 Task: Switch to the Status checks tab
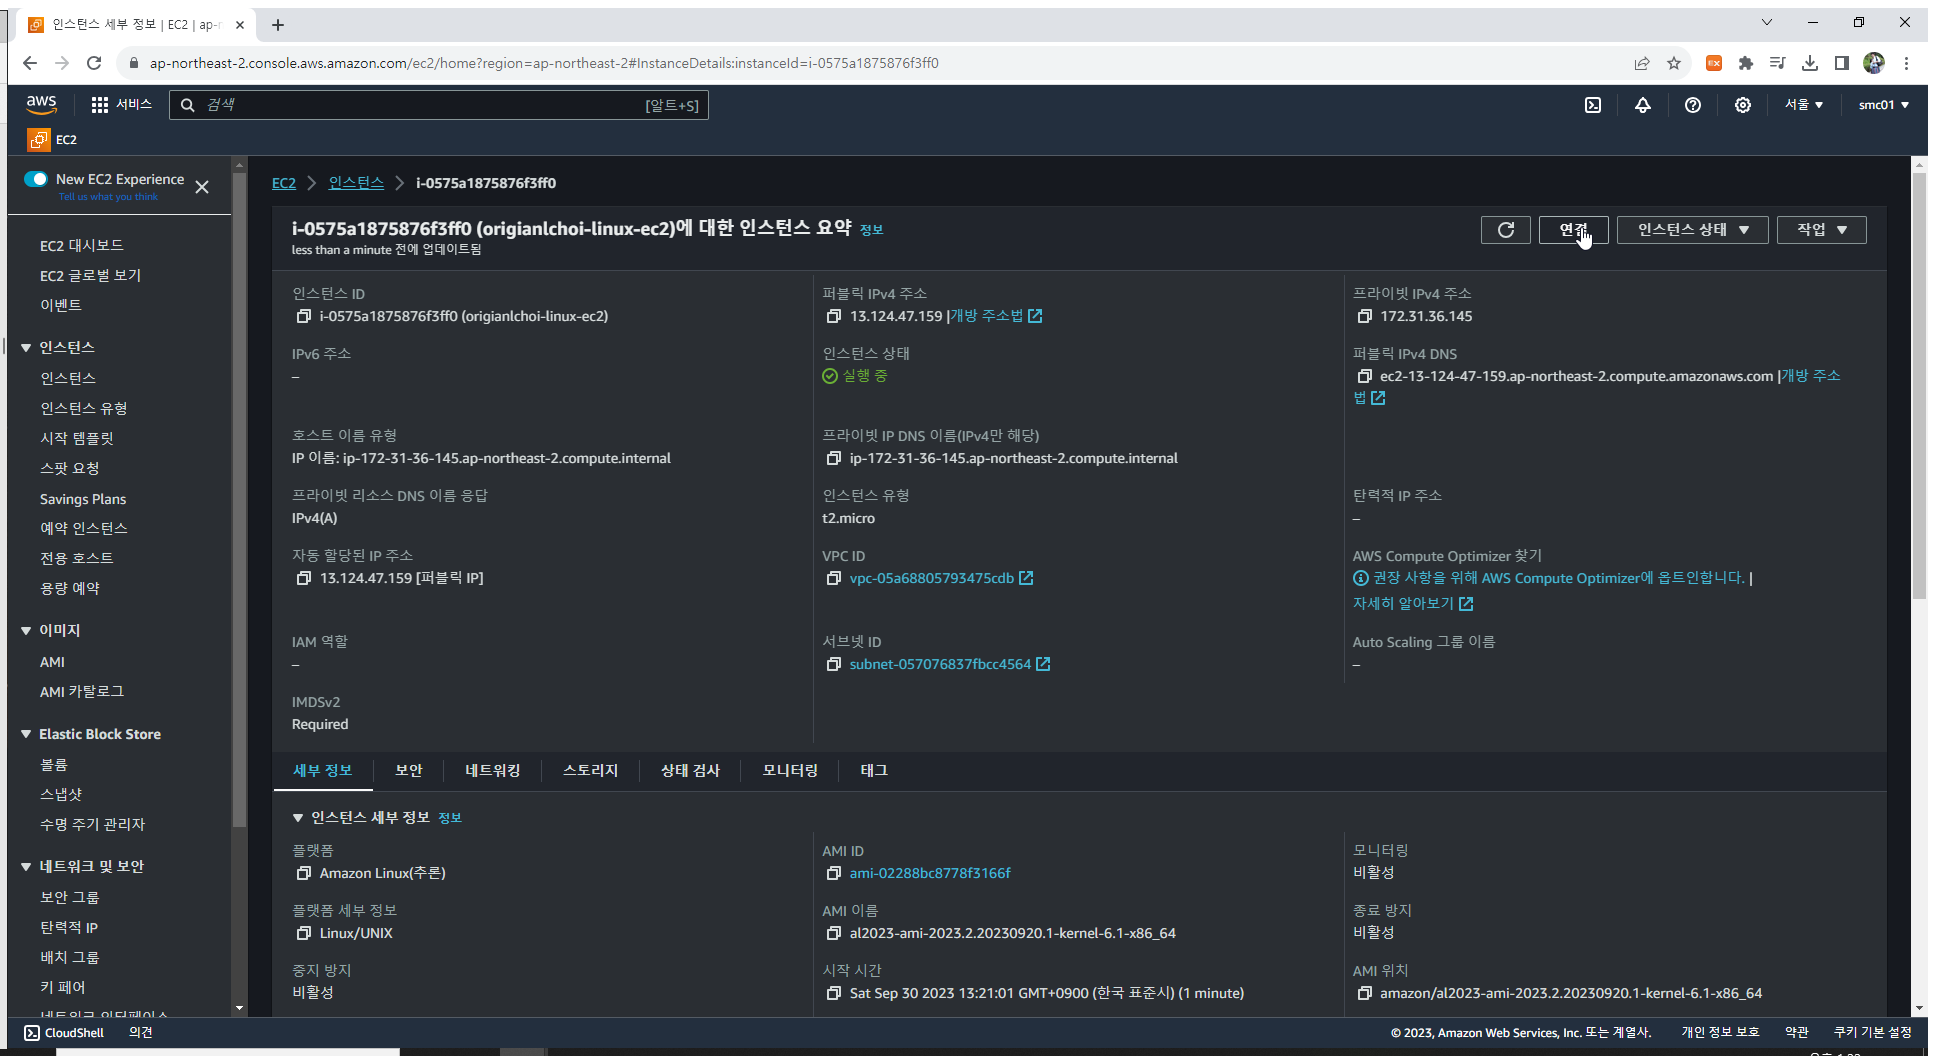coord(690,770)
